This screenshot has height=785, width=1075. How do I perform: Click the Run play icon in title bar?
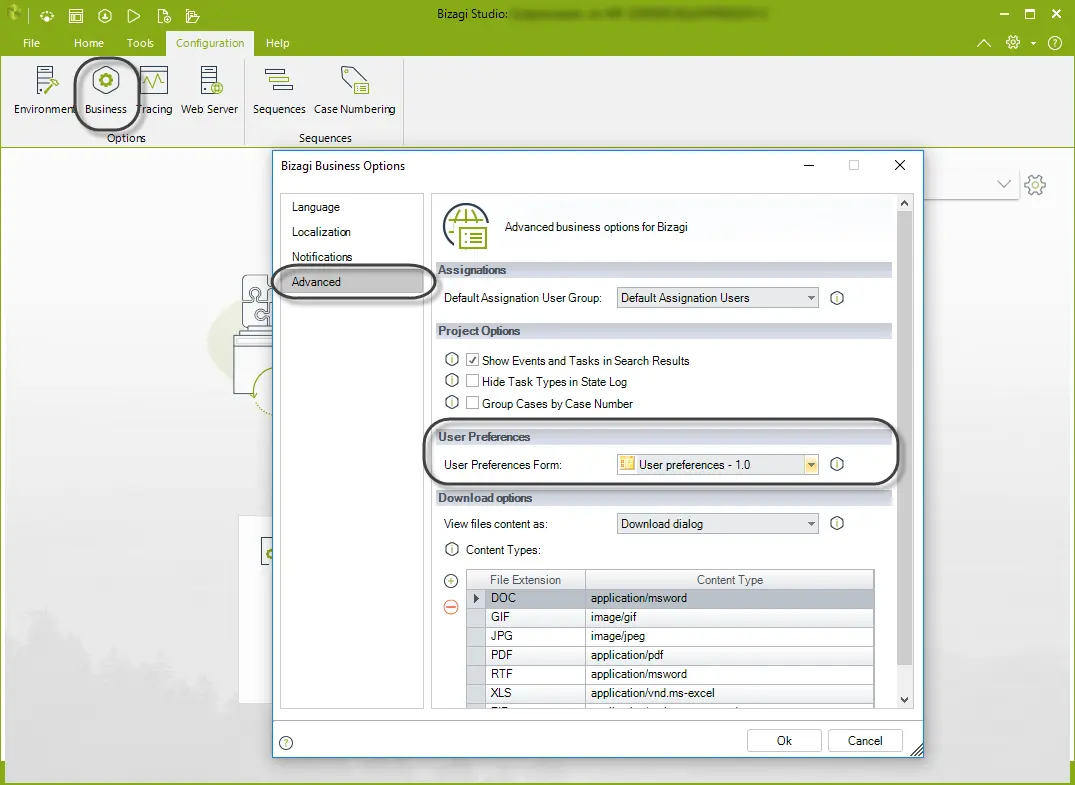coord(134,15)
